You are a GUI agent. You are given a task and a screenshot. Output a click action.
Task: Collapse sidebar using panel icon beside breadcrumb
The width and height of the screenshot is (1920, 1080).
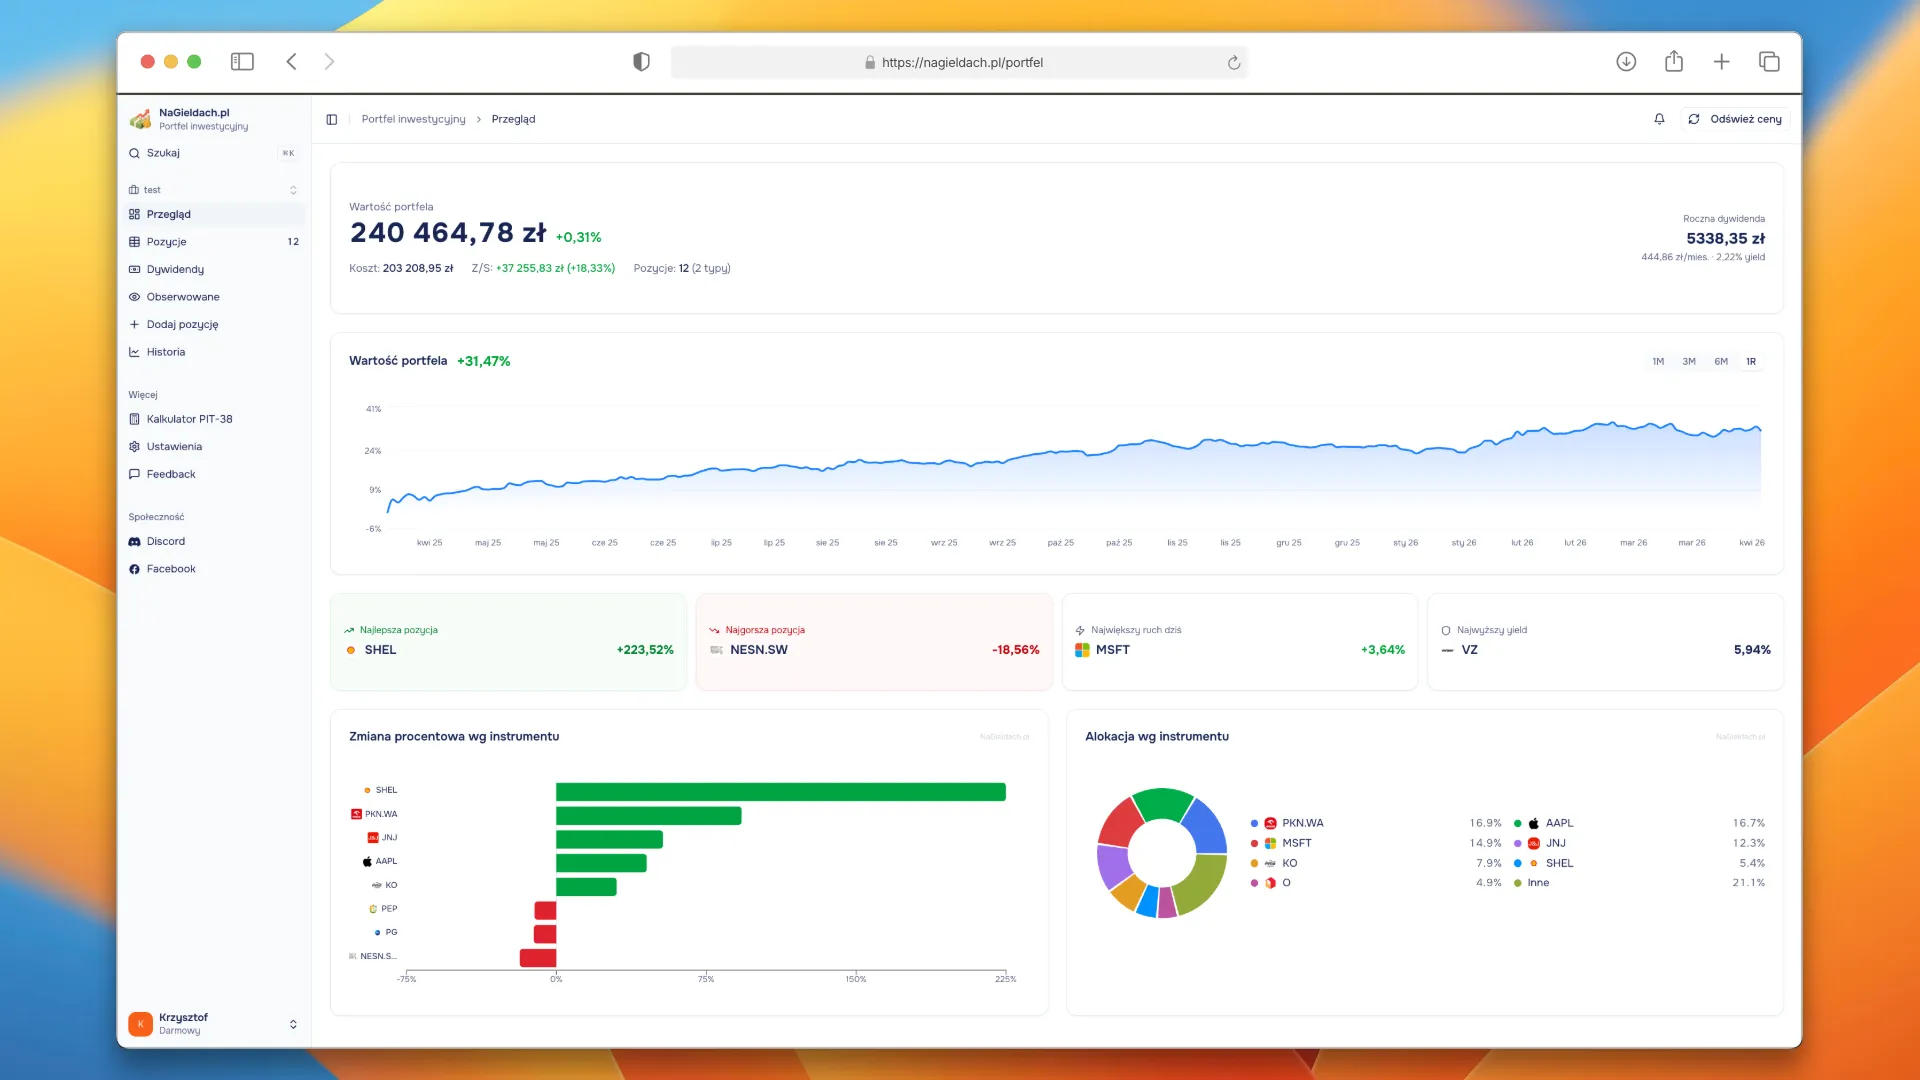pos(332,119)
